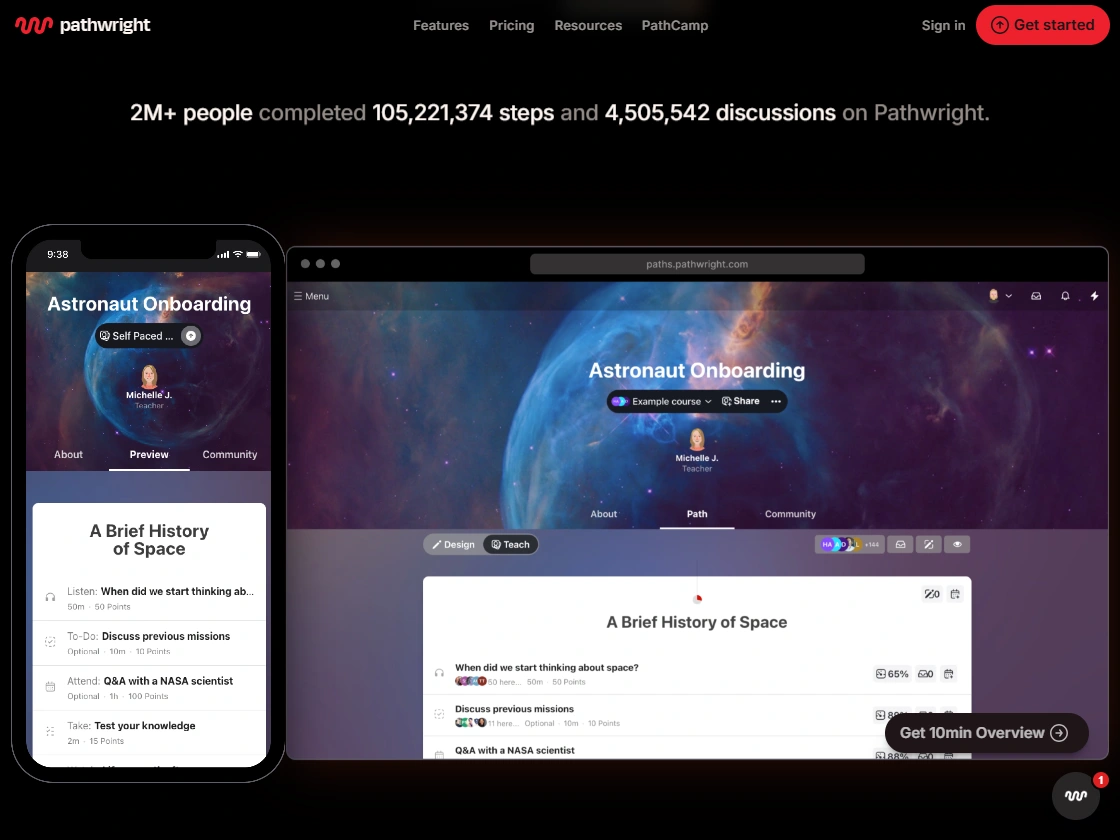Click the headphones icon on the first desktop step

coord(439,673)
